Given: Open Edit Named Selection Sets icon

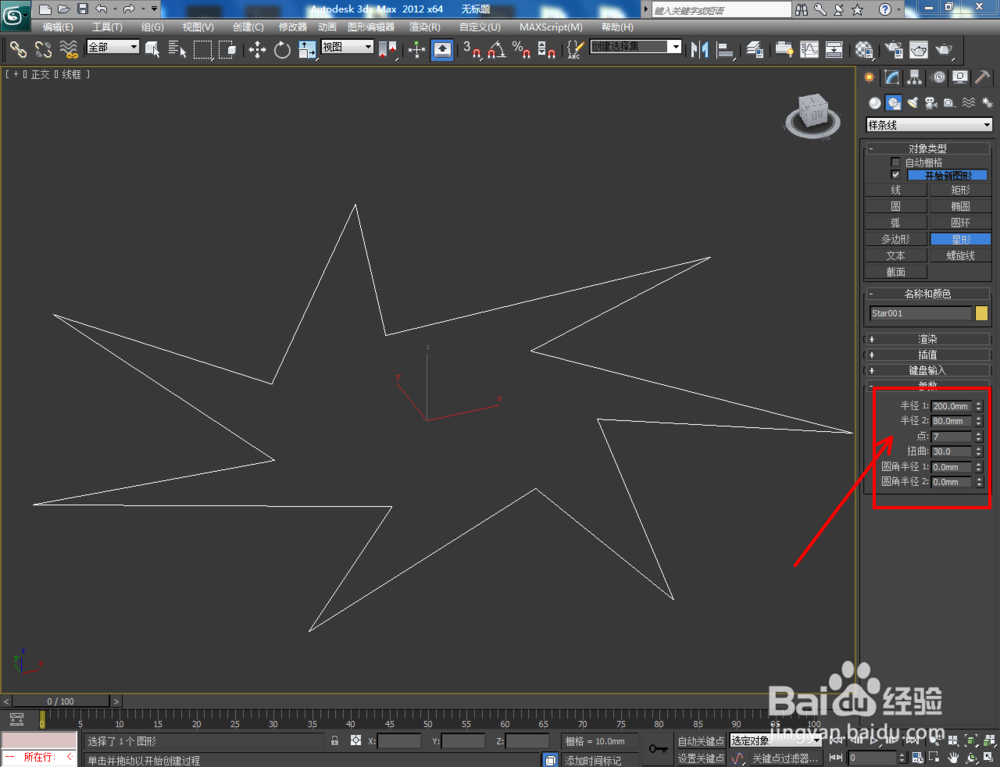Looking at the screenshot, I should (x=575, y=49).
